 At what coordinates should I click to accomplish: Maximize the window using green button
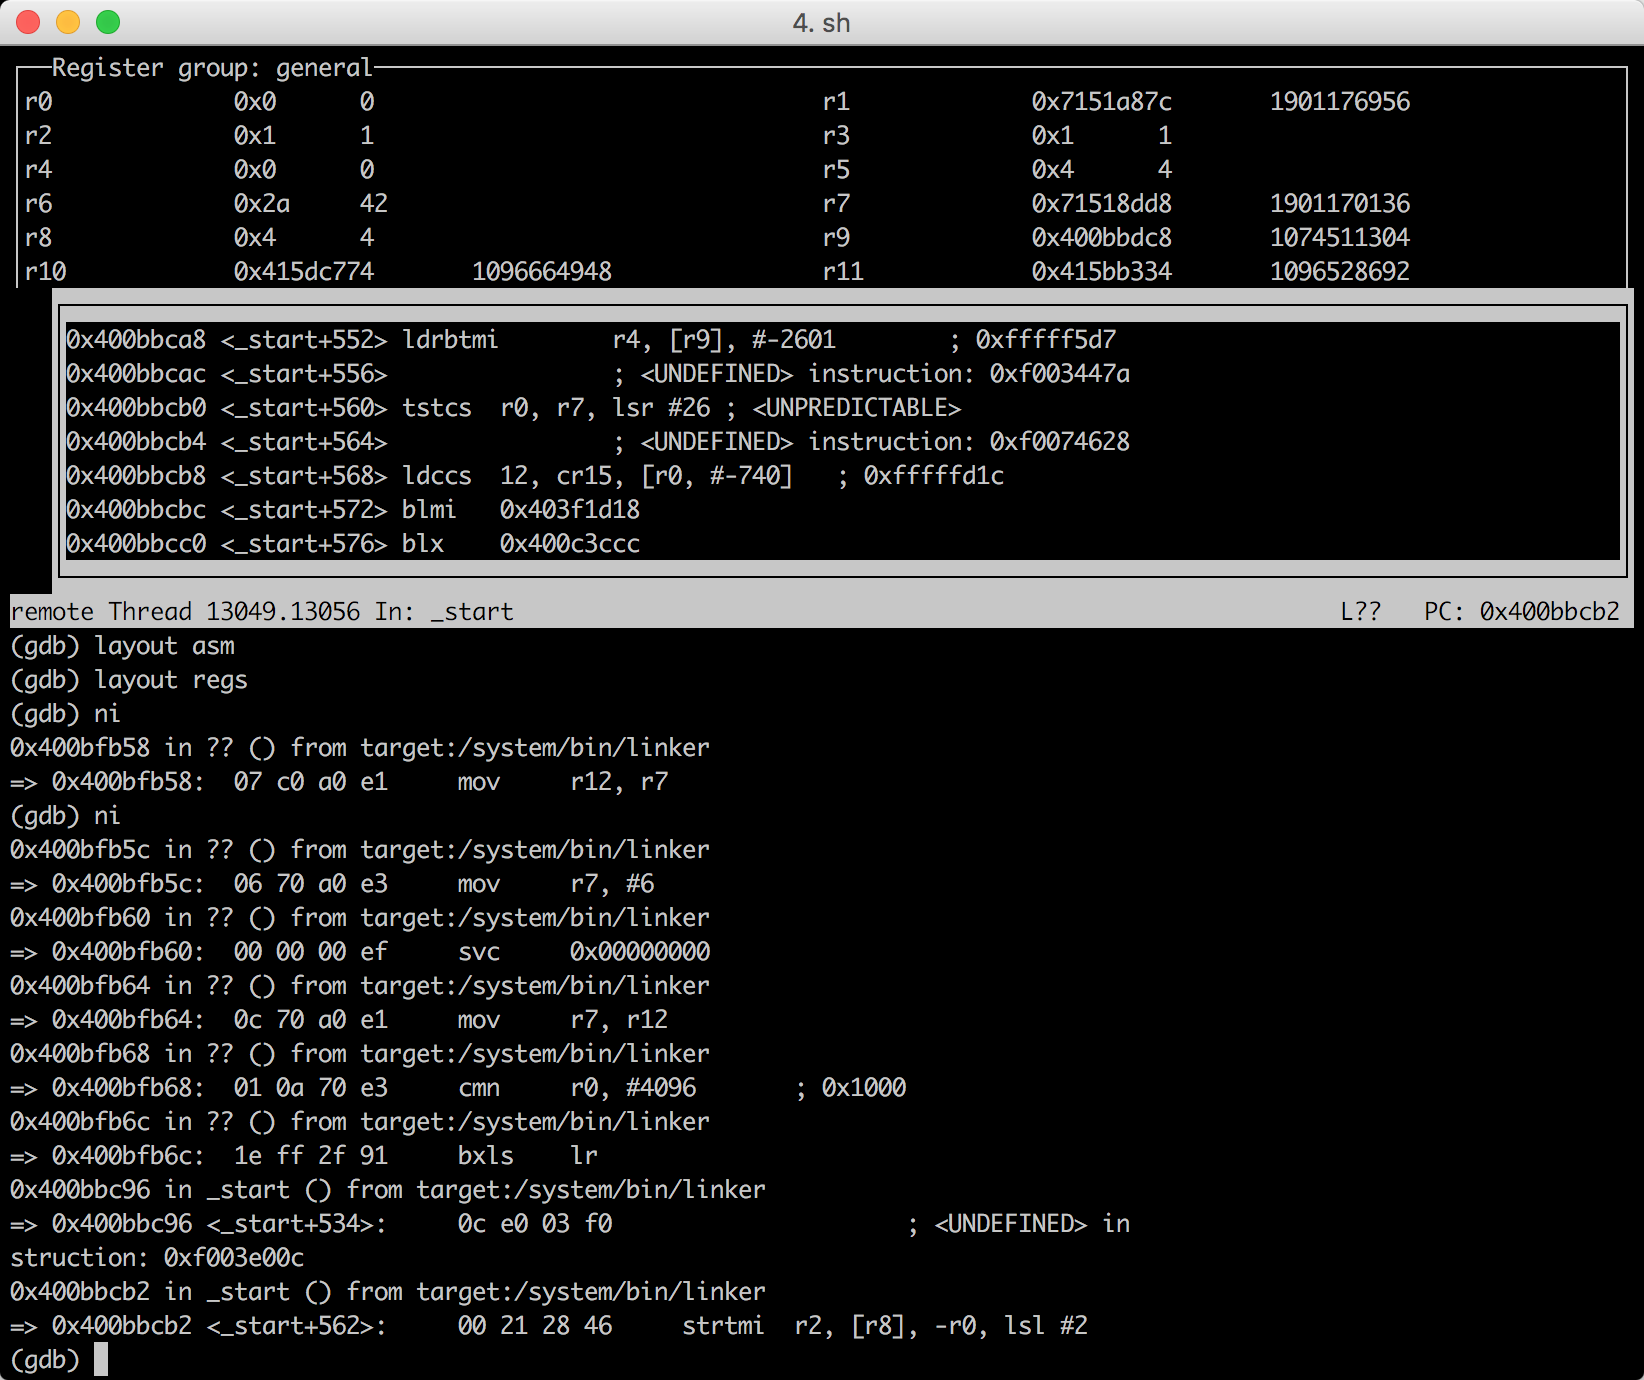pos(108,22)
